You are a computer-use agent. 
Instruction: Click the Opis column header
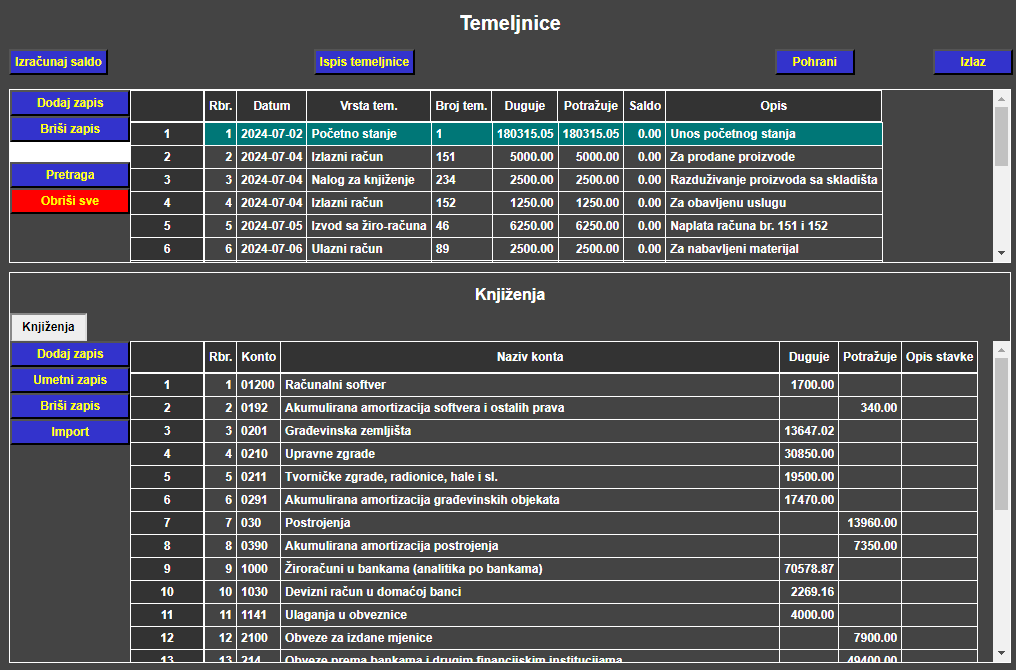tap(774, 106)
